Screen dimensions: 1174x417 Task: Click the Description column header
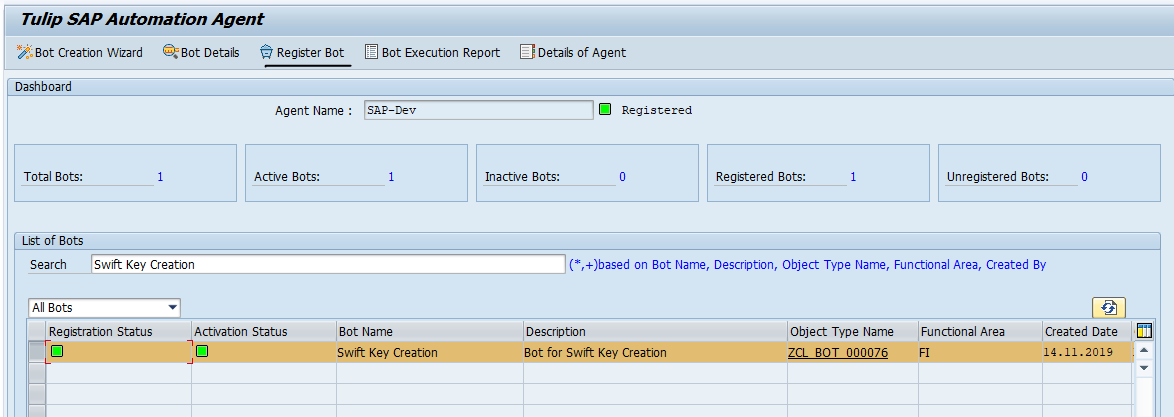click(x=655, y=332)
